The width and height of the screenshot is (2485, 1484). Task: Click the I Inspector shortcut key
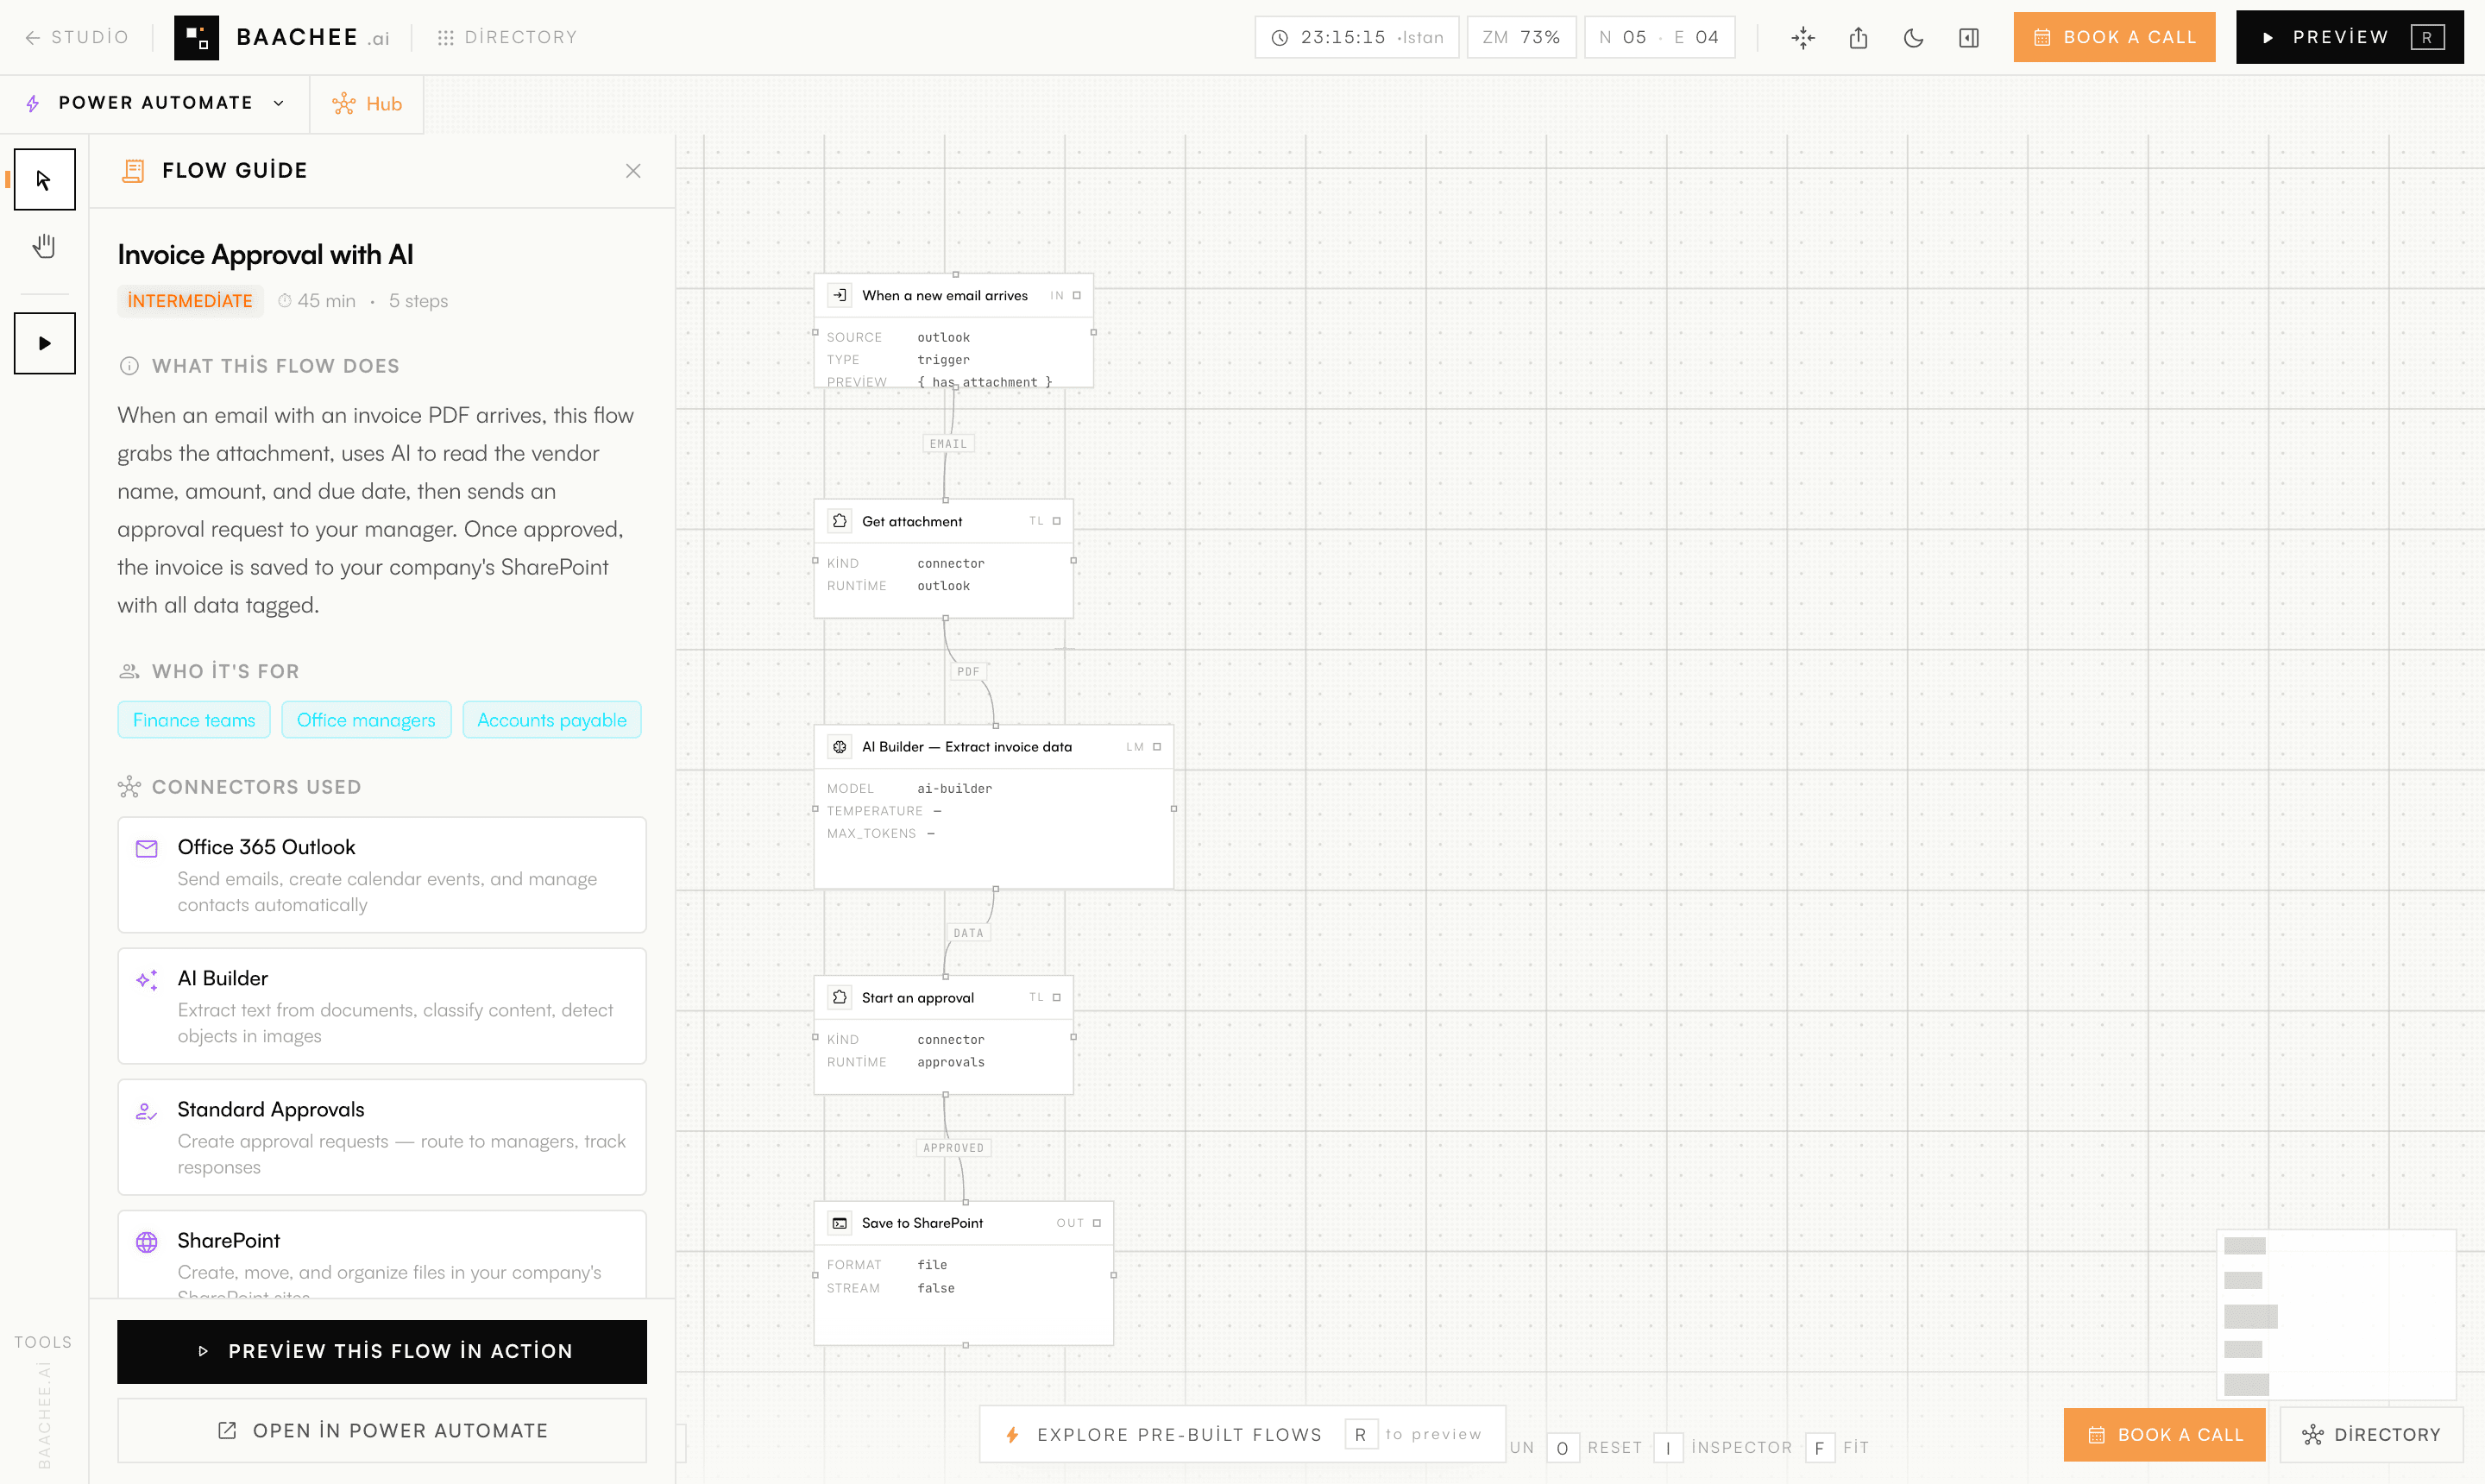1668,1448
